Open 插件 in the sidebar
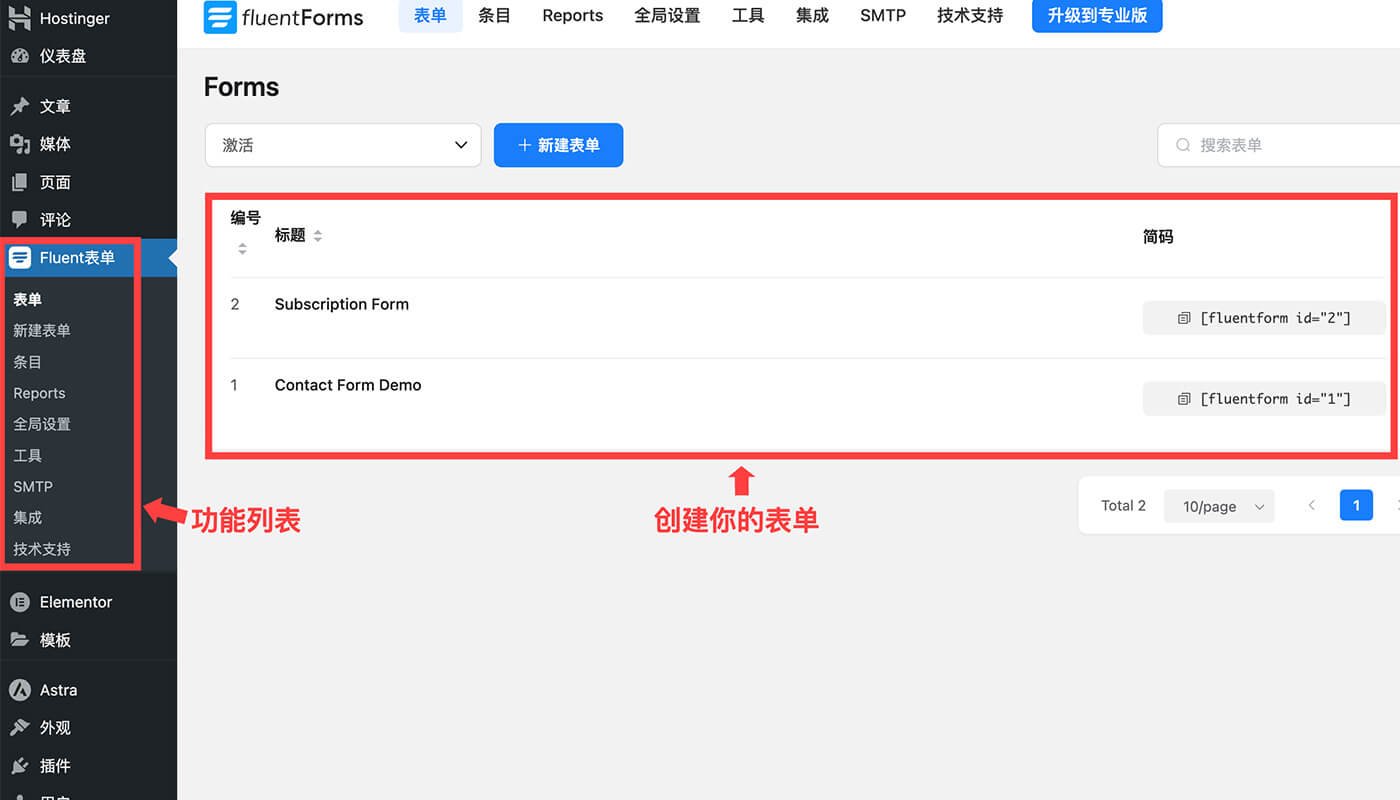The width and height of the screenshot is (1400, 800). click(55, 766)
